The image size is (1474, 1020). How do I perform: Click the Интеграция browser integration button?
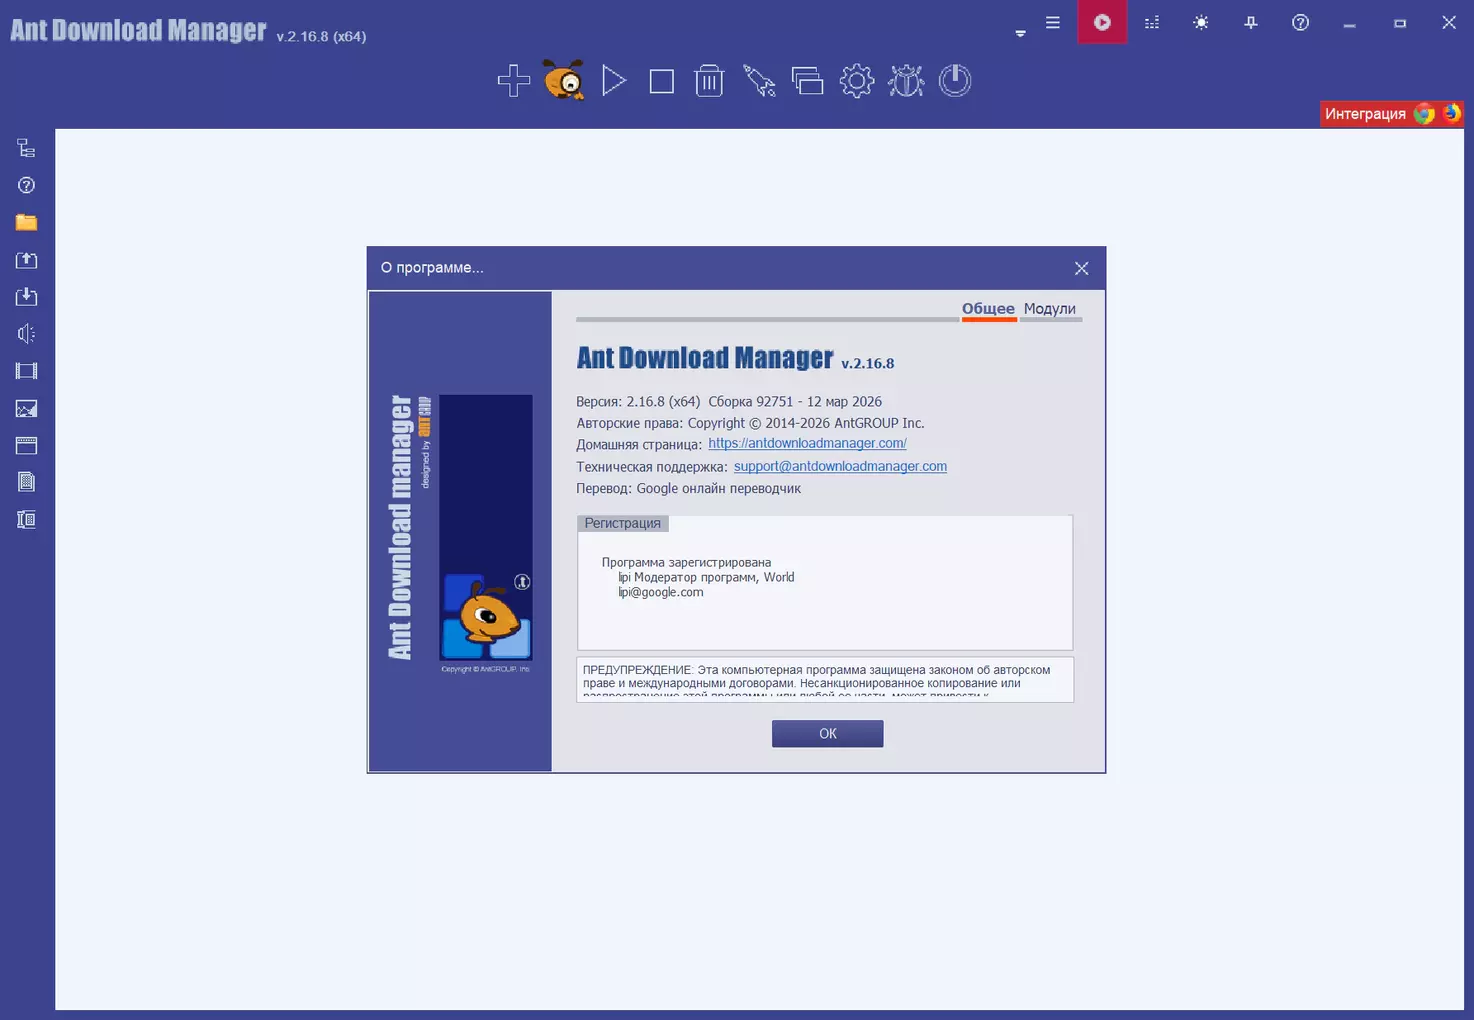click(1392, 114)
